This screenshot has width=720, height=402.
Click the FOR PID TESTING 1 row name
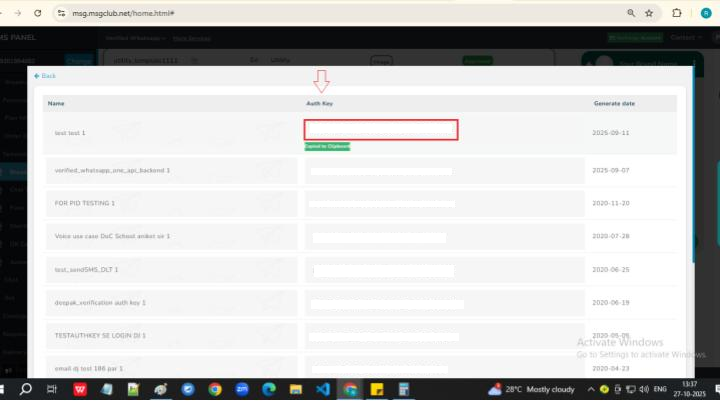click(85, 203)
